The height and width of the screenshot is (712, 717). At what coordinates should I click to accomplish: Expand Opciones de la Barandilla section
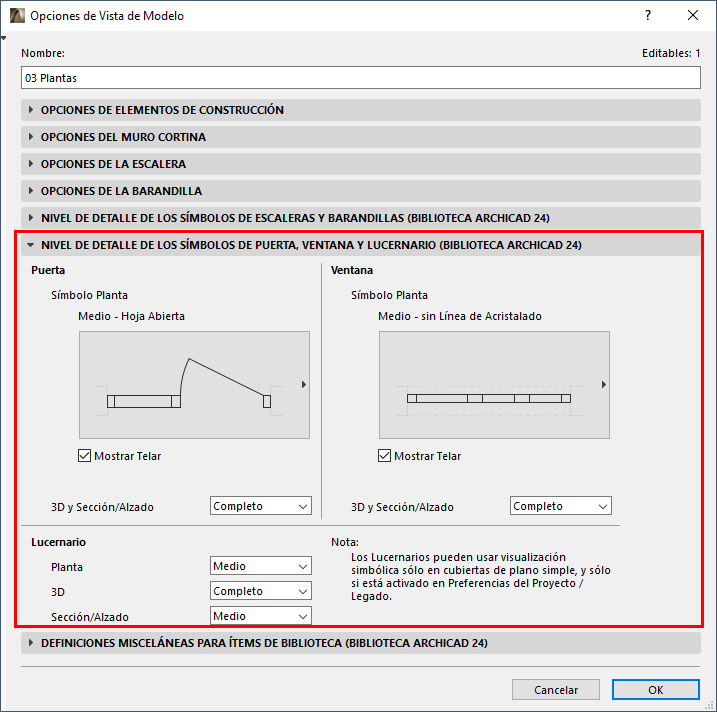[x=360, y=191]
